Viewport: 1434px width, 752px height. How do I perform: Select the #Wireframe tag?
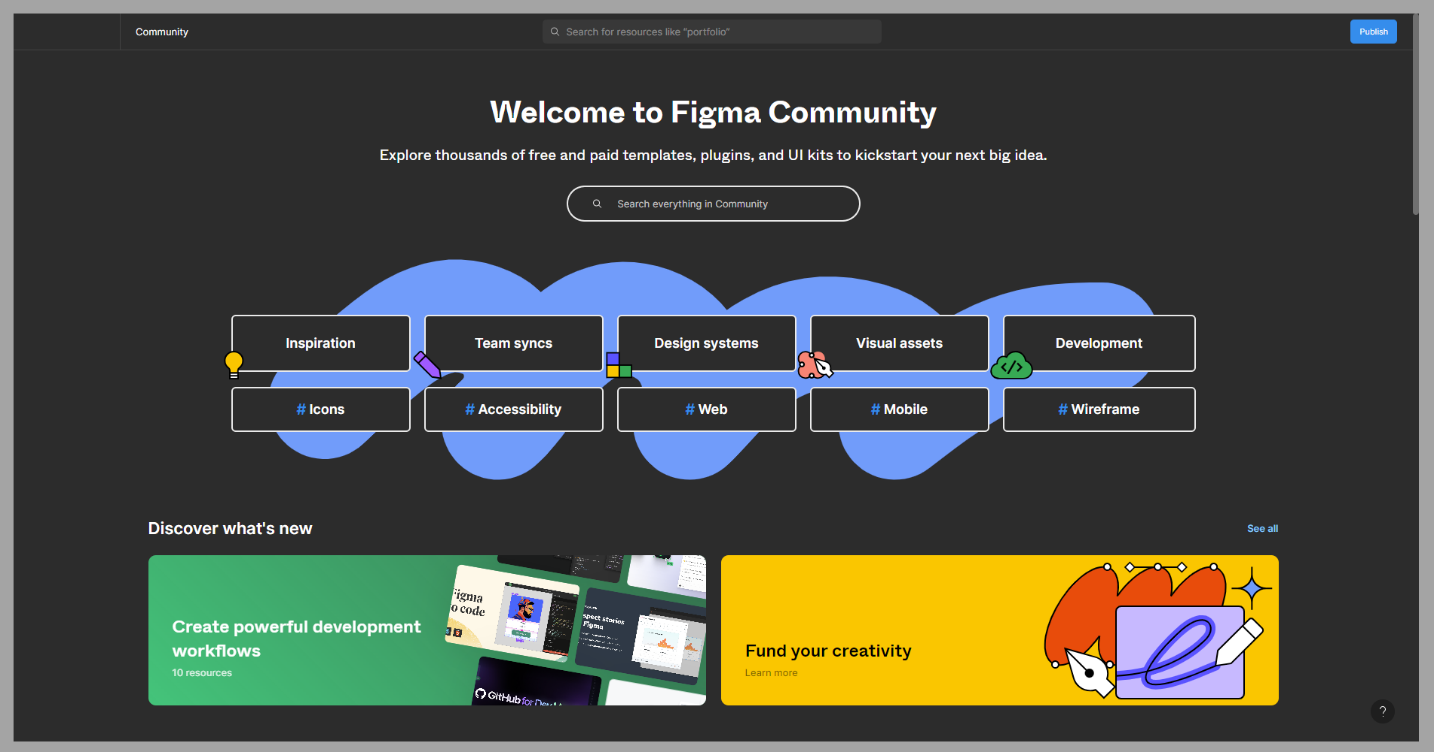point(1099,409)
